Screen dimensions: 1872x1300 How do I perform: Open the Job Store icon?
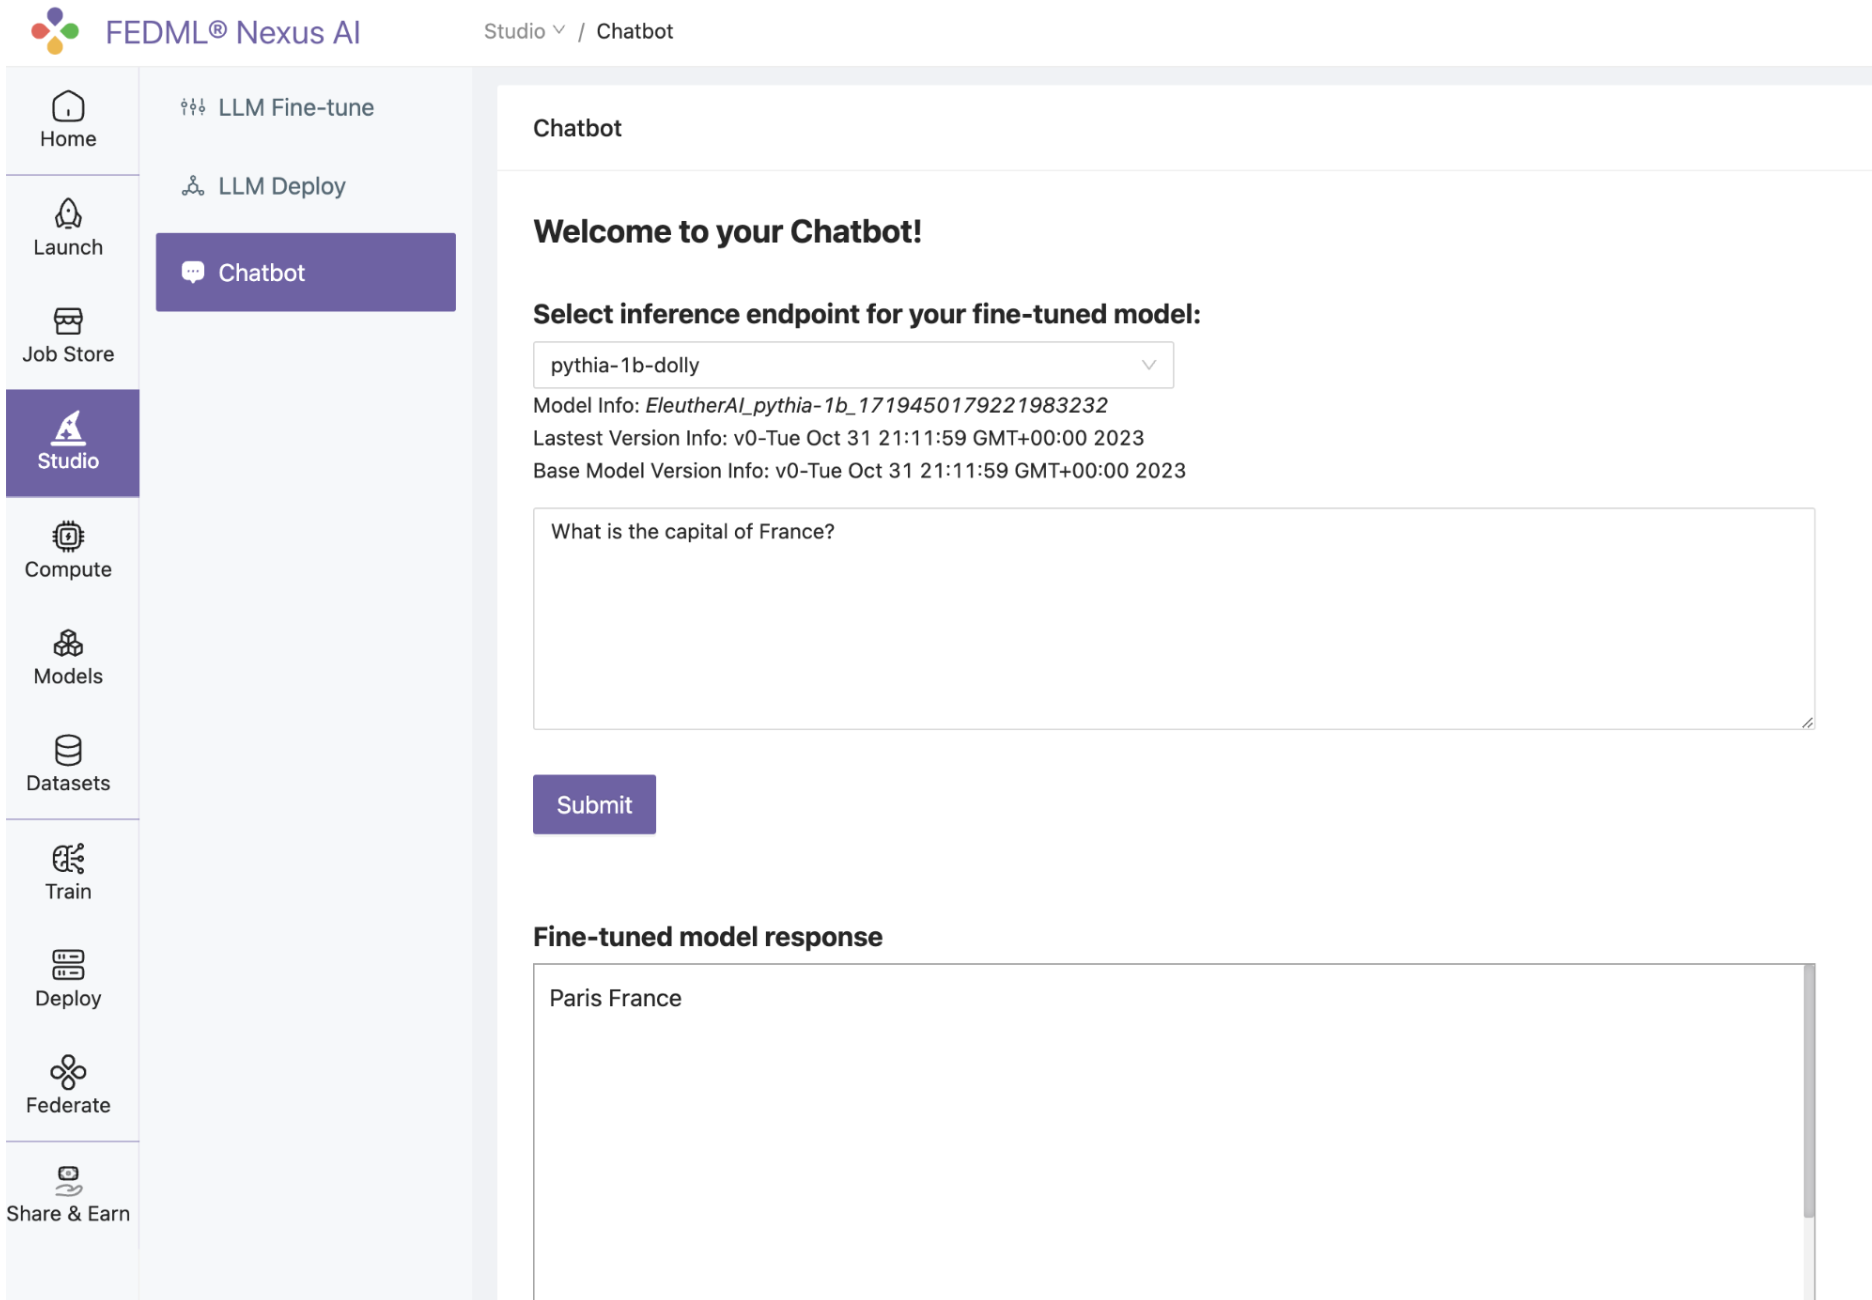click(x=68, y=321)
